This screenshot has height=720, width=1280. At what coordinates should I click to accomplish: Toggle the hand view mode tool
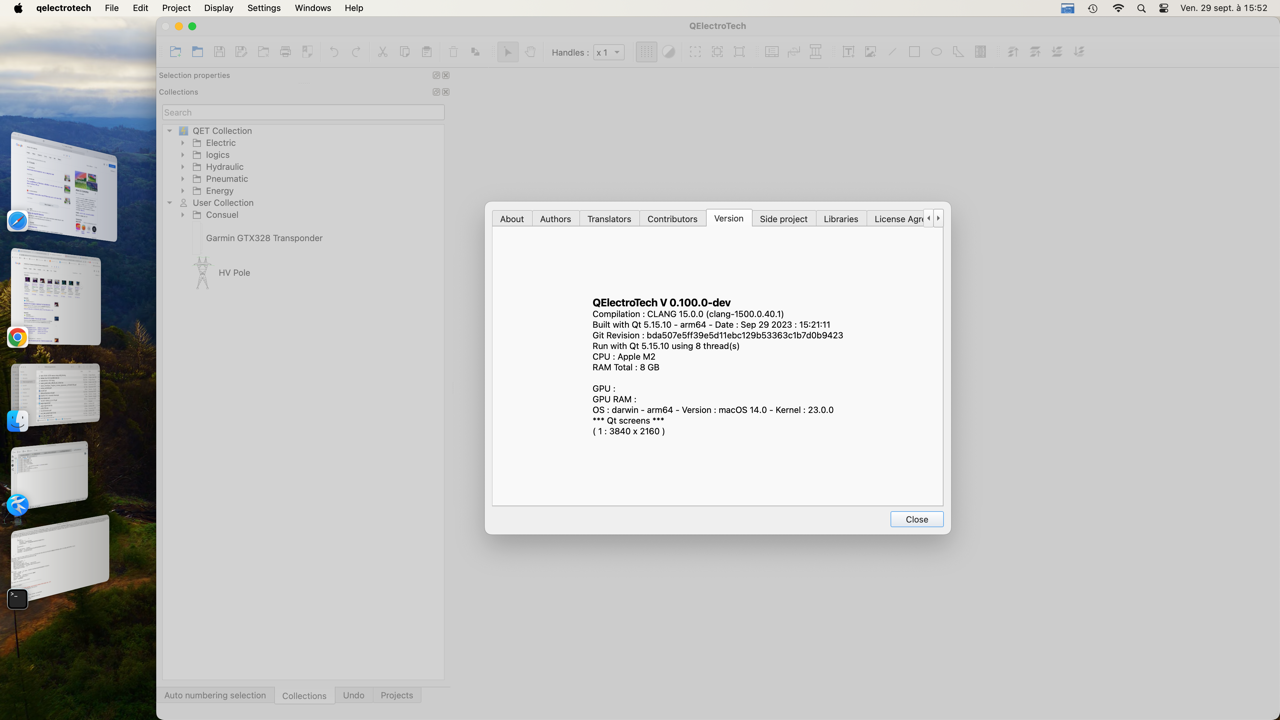point(529,52)
